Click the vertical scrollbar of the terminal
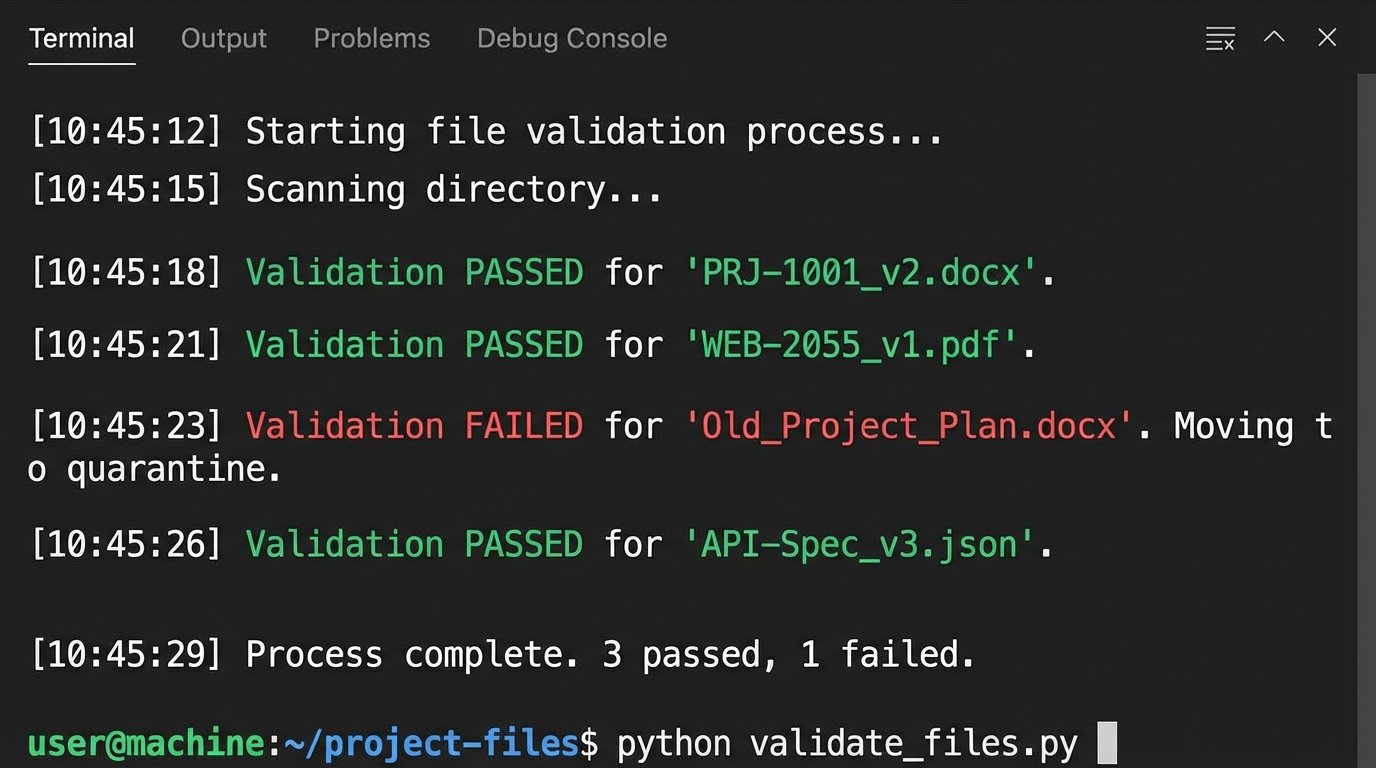Image resolution: width=1376 pixels, height=768 pixels. (1366, 400)
